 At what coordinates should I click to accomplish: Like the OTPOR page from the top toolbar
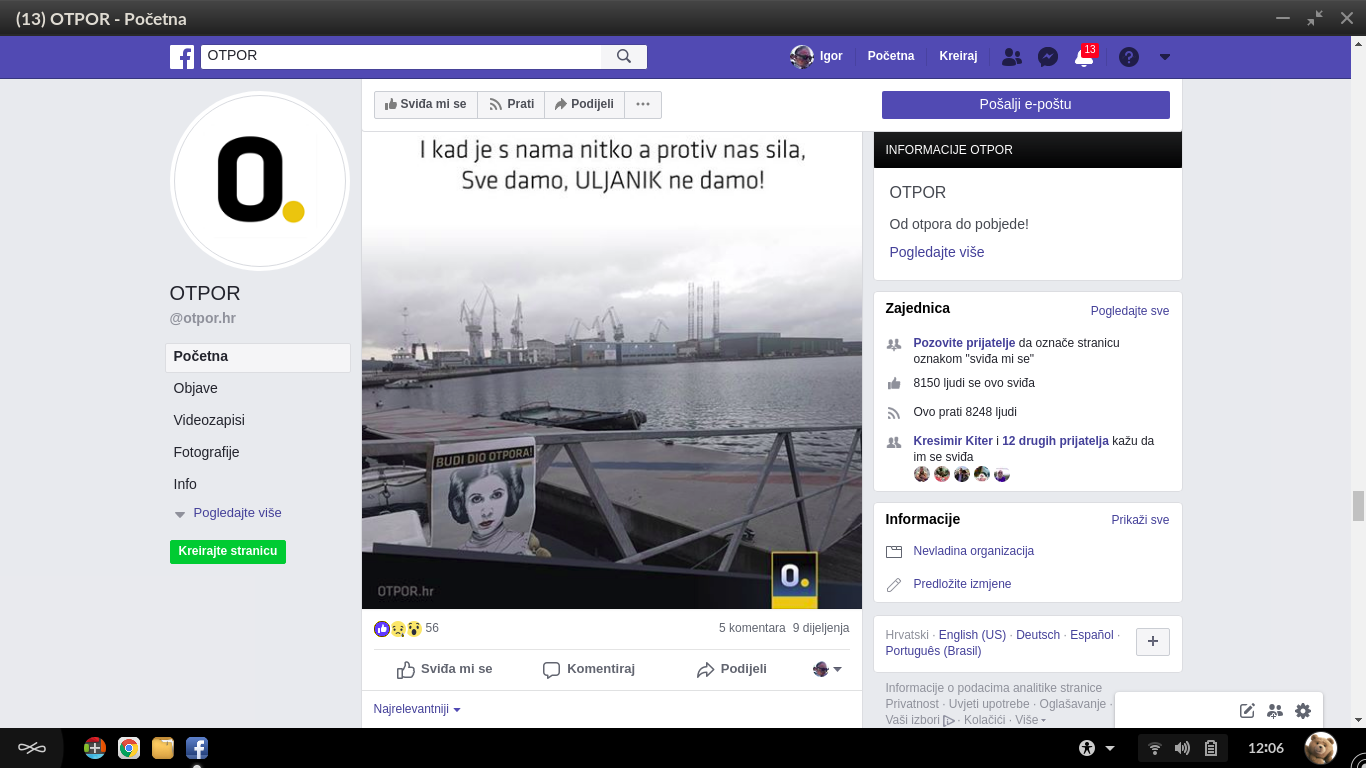[425, 104]
